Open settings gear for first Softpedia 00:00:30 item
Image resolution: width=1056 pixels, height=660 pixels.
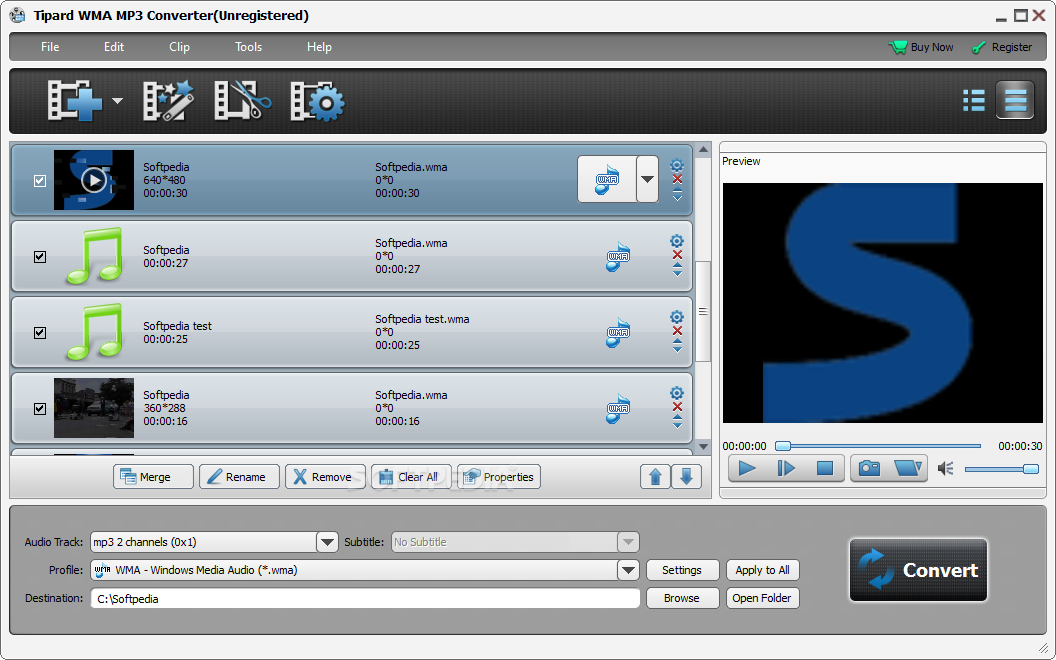pos(677,165)
